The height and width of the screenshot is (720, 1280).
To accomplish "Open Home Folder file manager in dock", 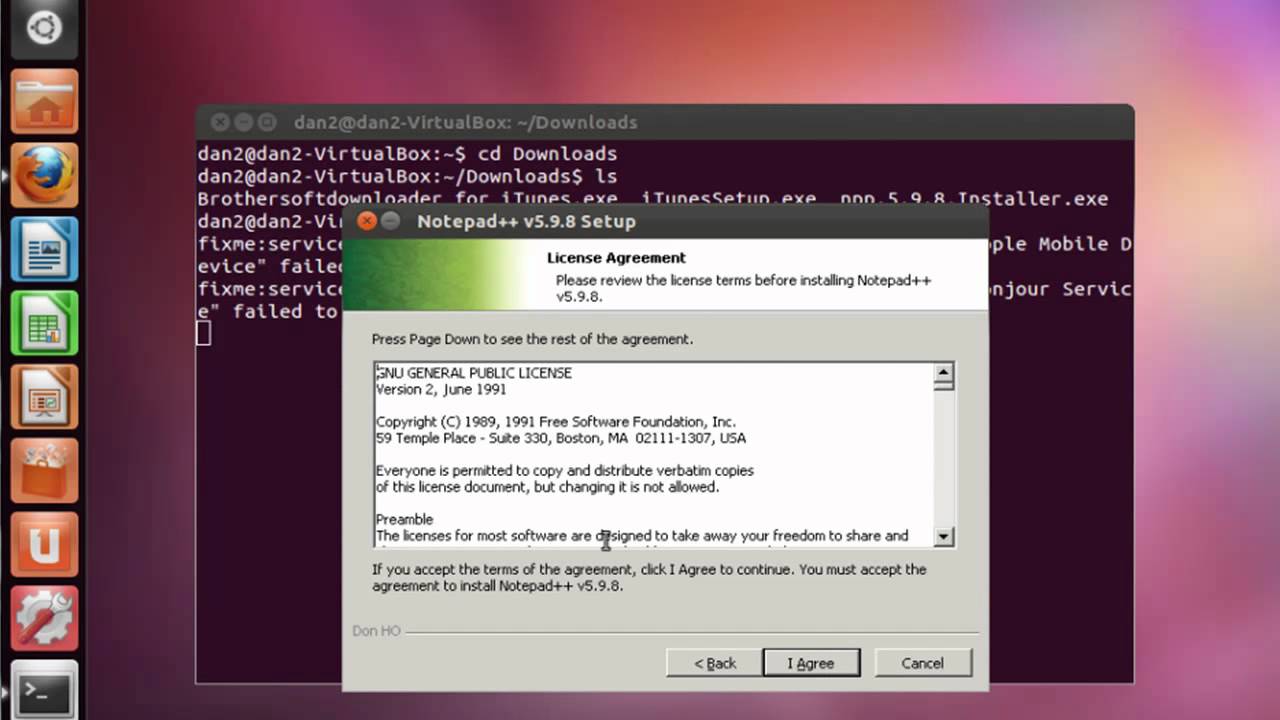I will pos(44,101).
